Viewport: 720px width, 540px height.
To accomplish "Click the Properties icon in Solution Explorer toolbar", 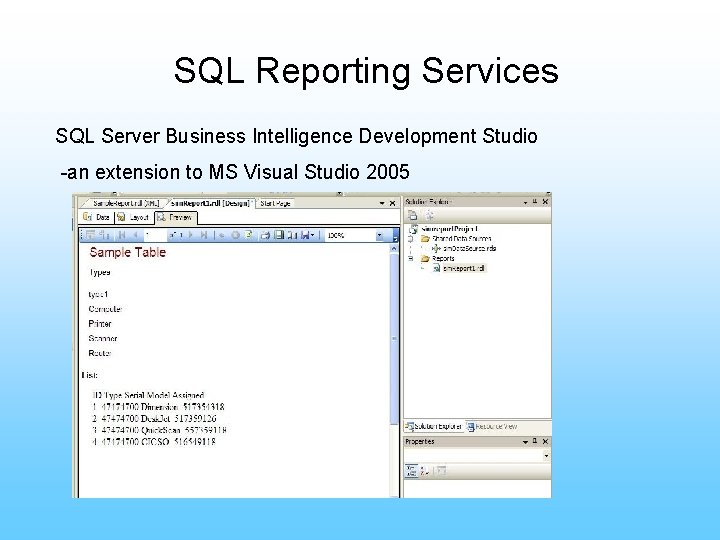I will [x=412, y=215].
